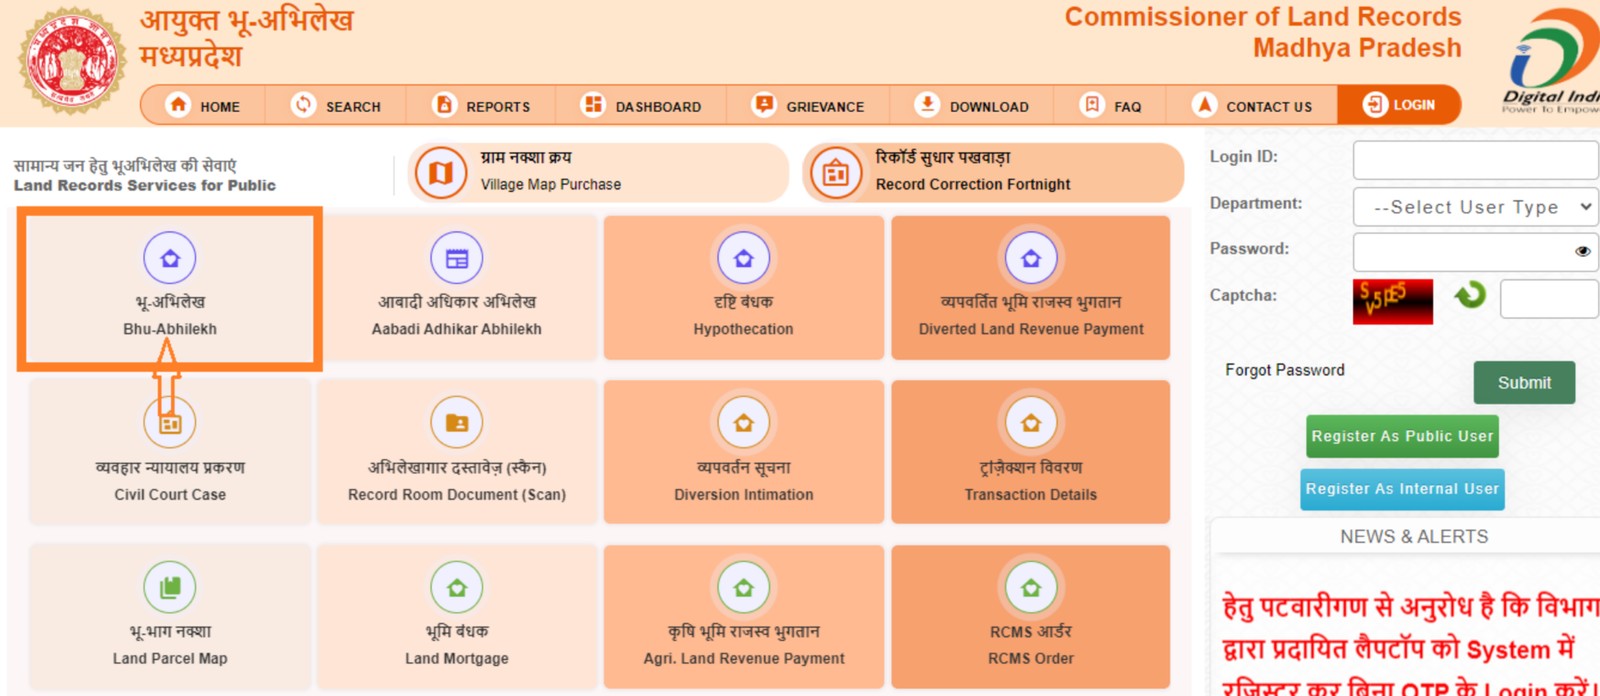Click Record Correction Fortnight link text

point(973,185)
